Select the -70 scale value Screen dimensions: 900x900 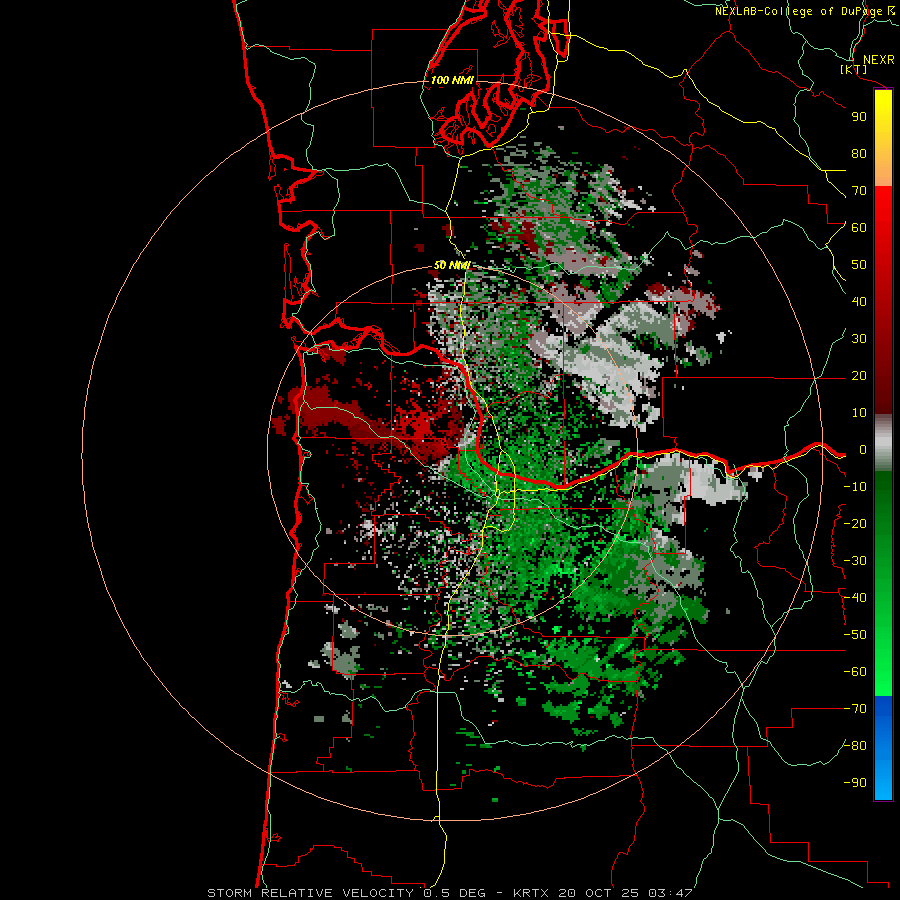855,709
